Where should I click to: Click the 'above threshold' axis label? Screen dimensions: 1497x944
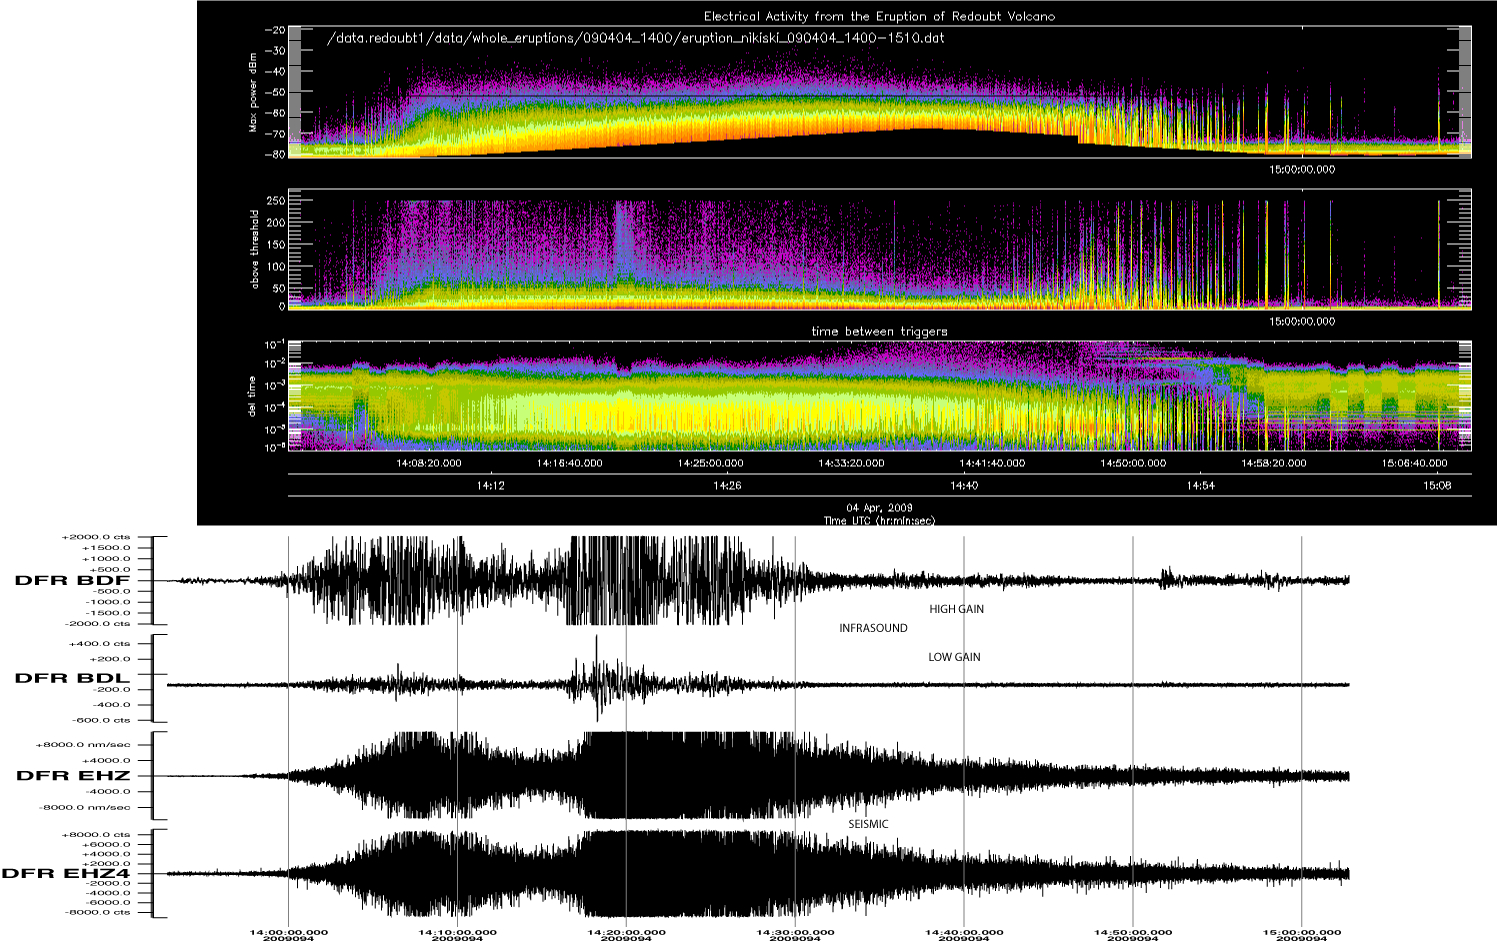(253, 250)
